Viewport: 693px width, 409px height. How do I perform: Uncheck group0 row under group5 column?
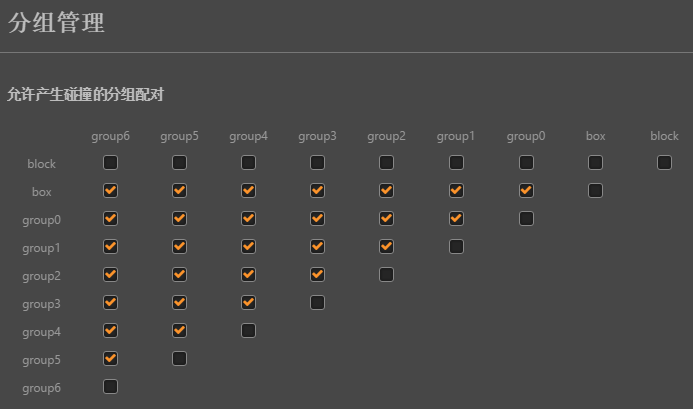[179, 218]
